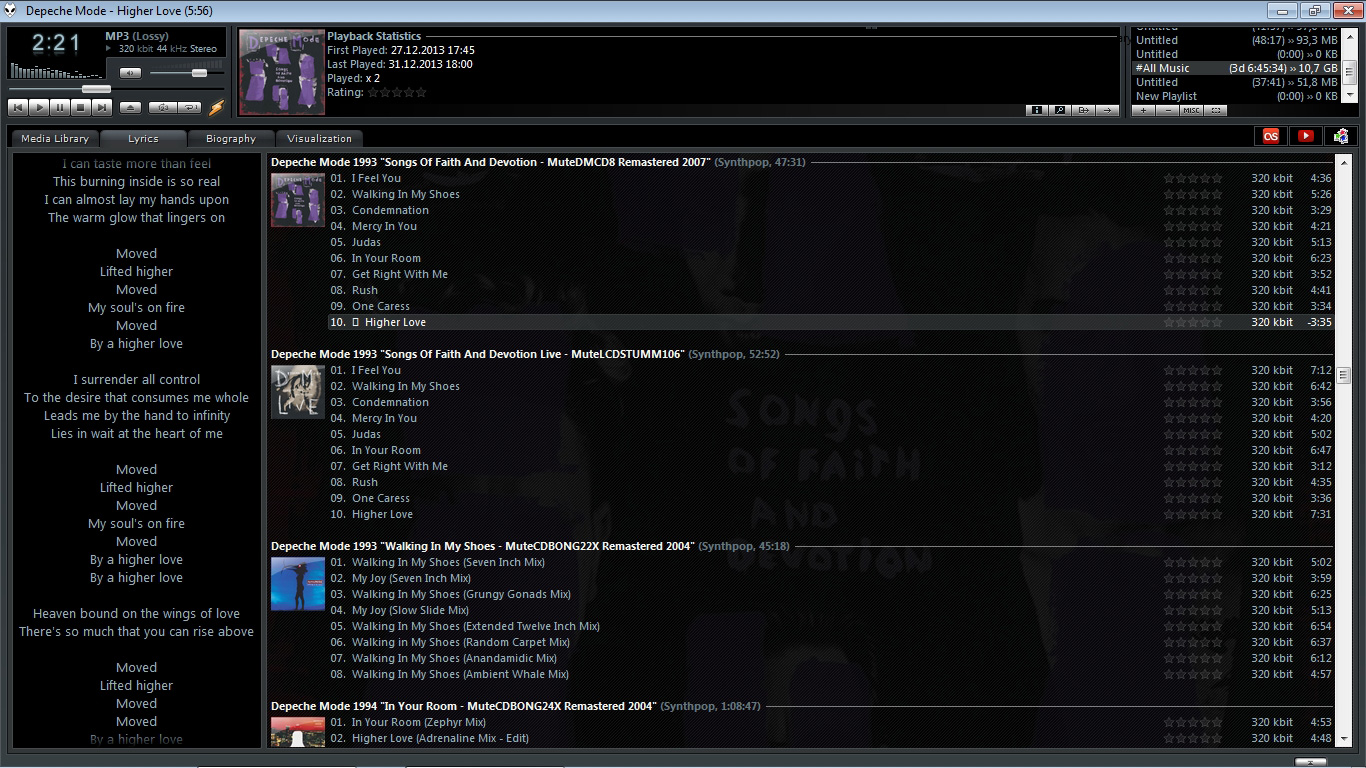Rate I Feel You in the Remastered 2007 album
Screen dimensions: 1366x768
[1193, 178]
